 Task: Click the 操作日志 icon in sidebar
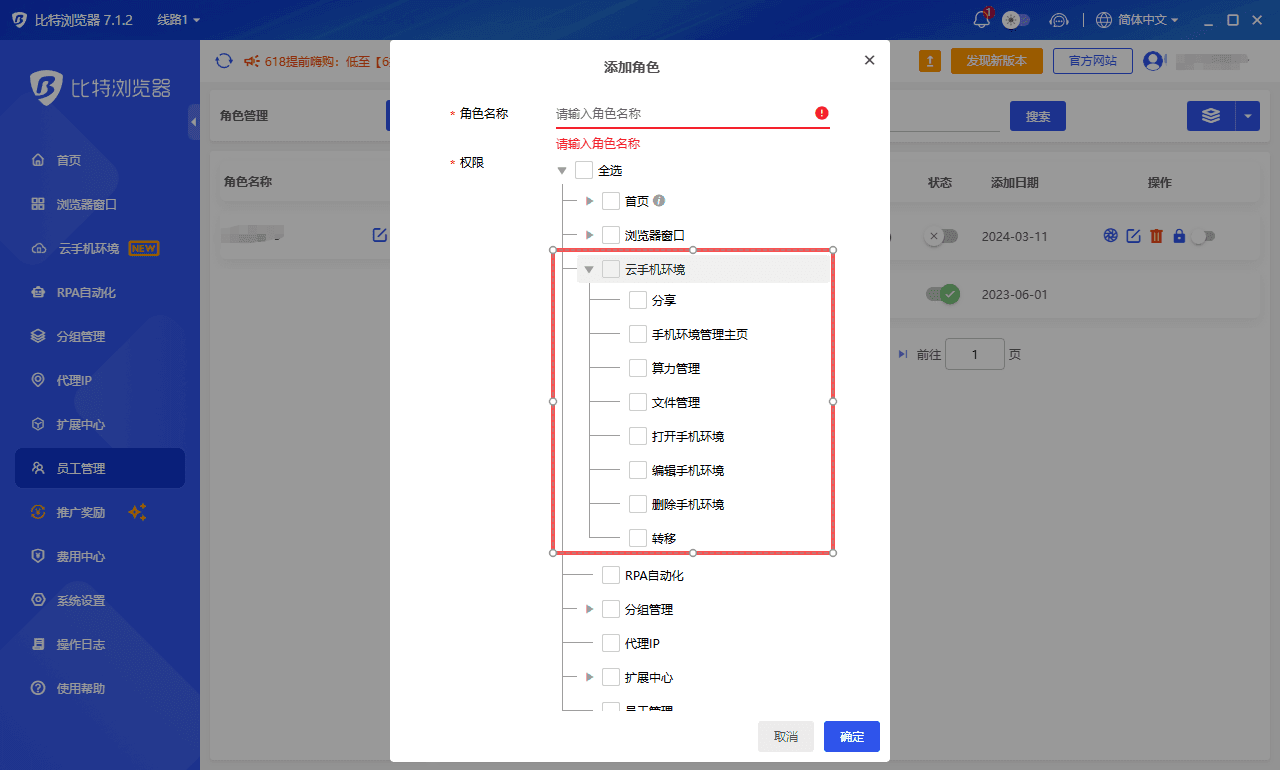[x=38, y=644]
